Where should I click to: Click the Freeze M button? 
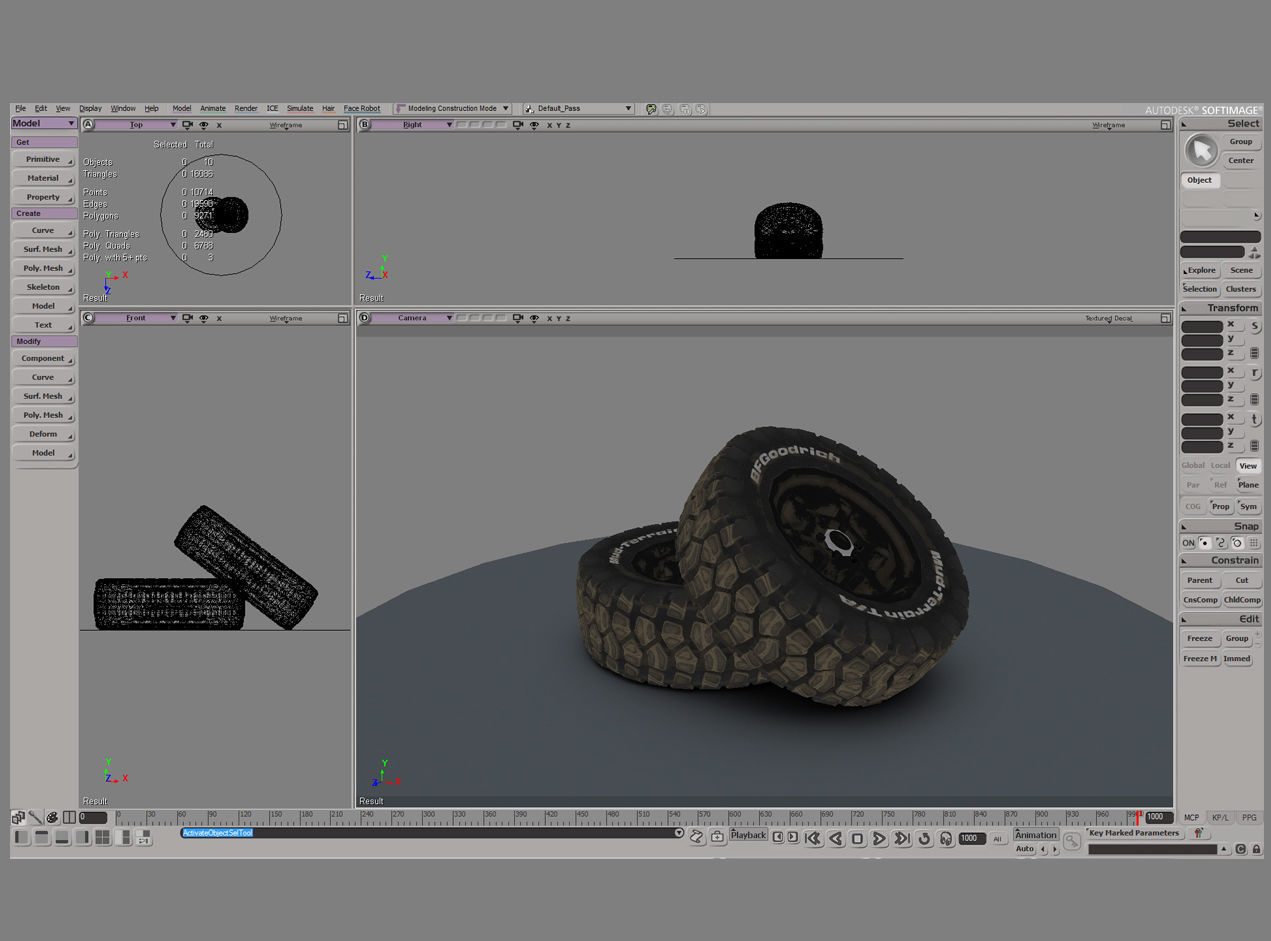(x=1200, y=659)
